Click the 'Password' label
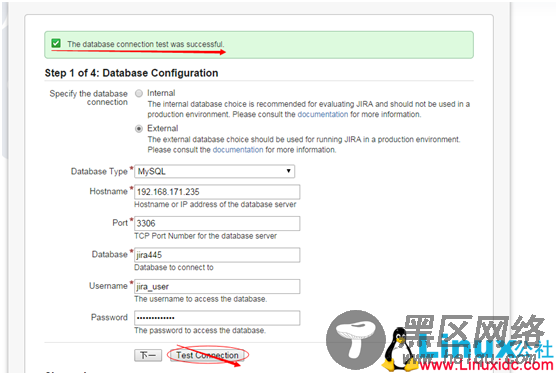Screen dimensions: 558x375 point(109,317)
